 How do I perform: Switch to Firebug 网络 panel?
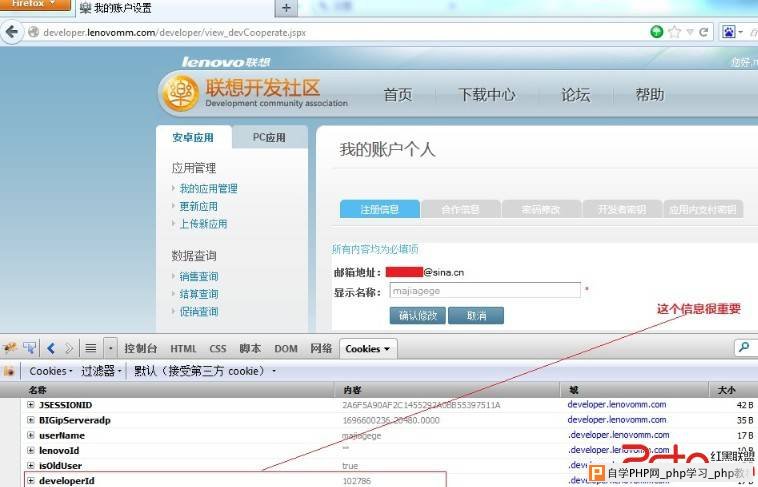point(321,348)
